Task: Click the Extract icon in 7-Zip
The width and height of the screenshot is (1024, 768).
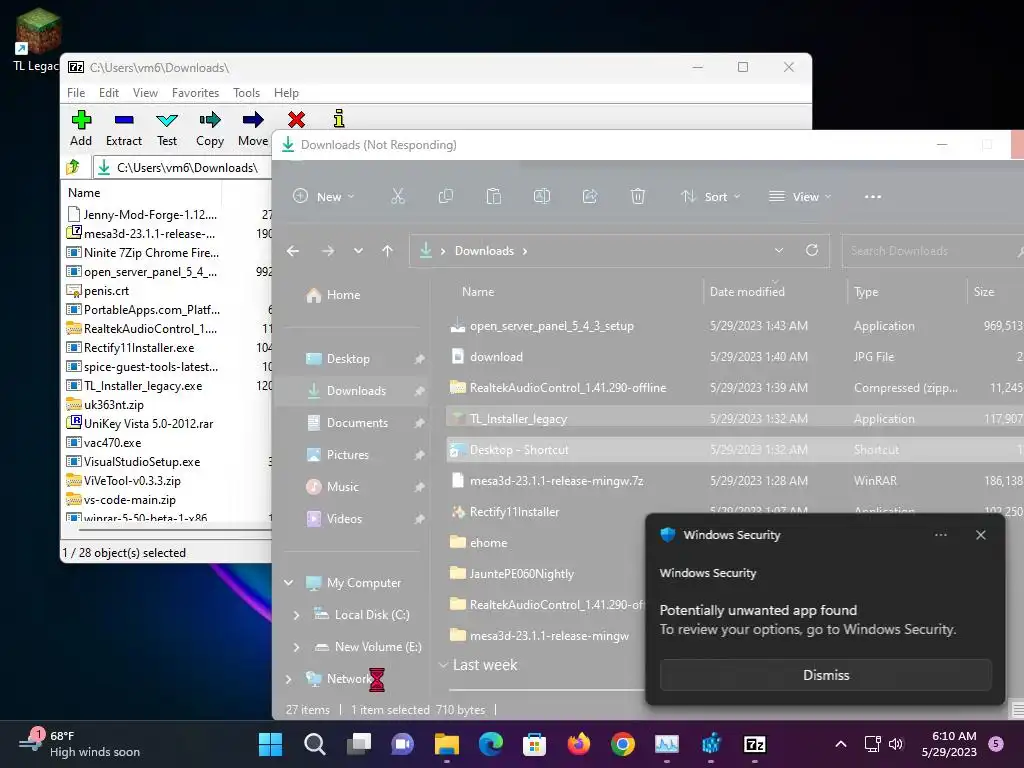Action: (x=123, y=128)
